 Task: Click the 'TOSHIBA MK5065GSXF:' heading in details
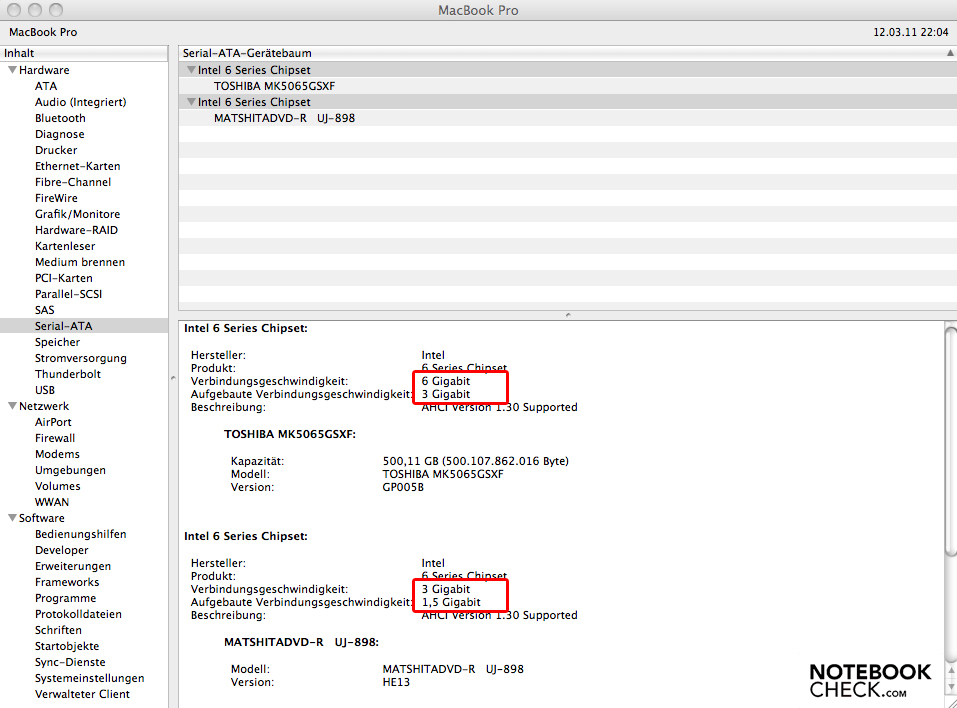point(290,434)
